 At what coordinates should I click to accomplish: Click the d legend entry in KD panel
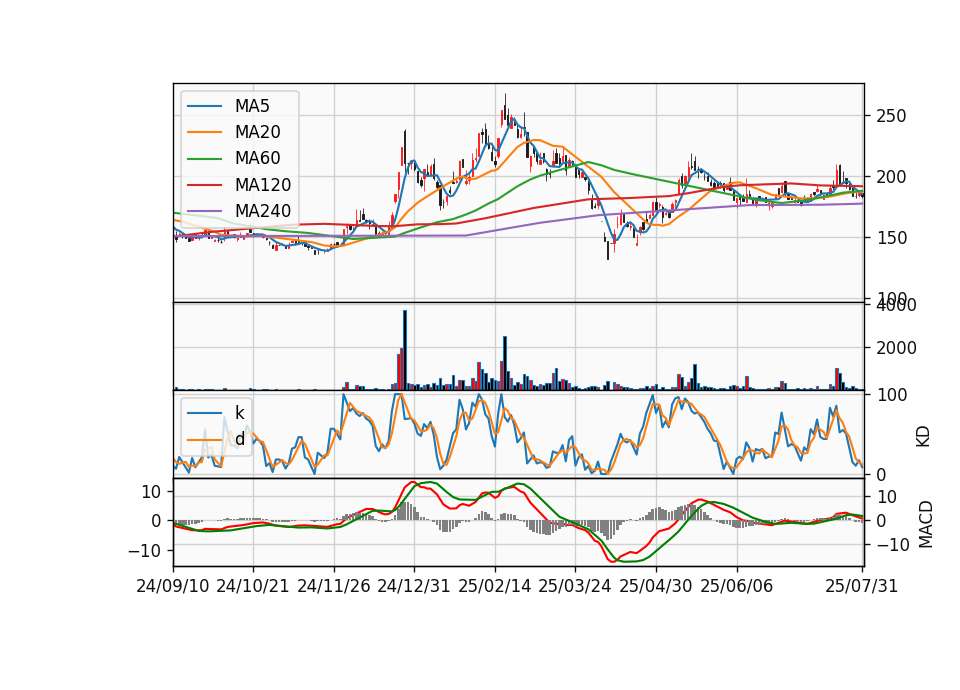click(x=216, y=439)
